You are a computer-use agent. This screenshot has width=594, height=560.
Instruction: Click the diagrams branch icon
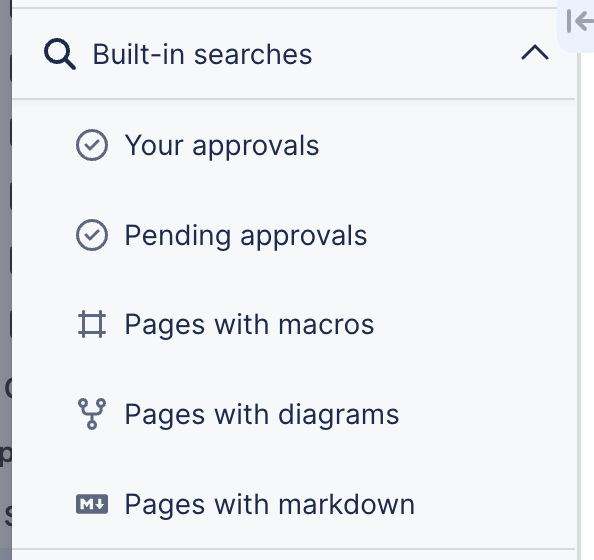92,414
